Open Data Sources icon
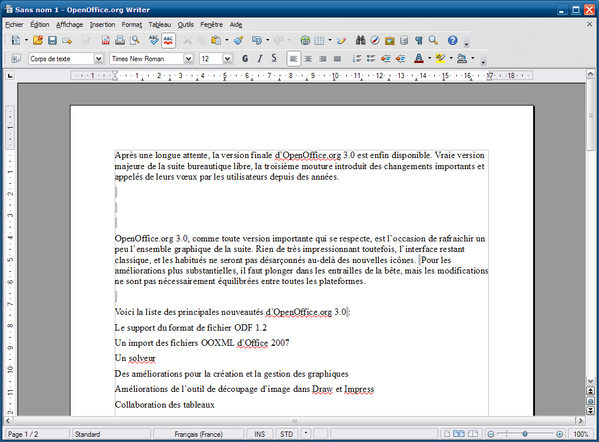 click(404, 40)
